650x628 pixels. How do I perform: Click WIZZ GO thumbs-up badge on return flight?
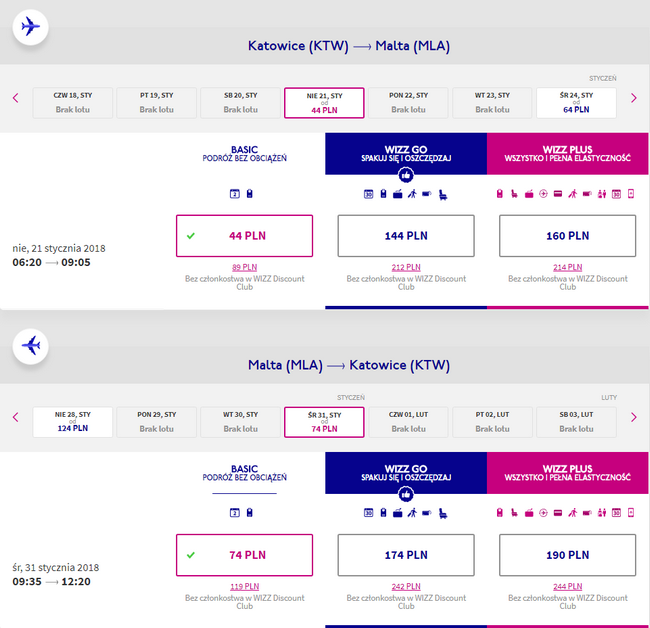point(406,494)
